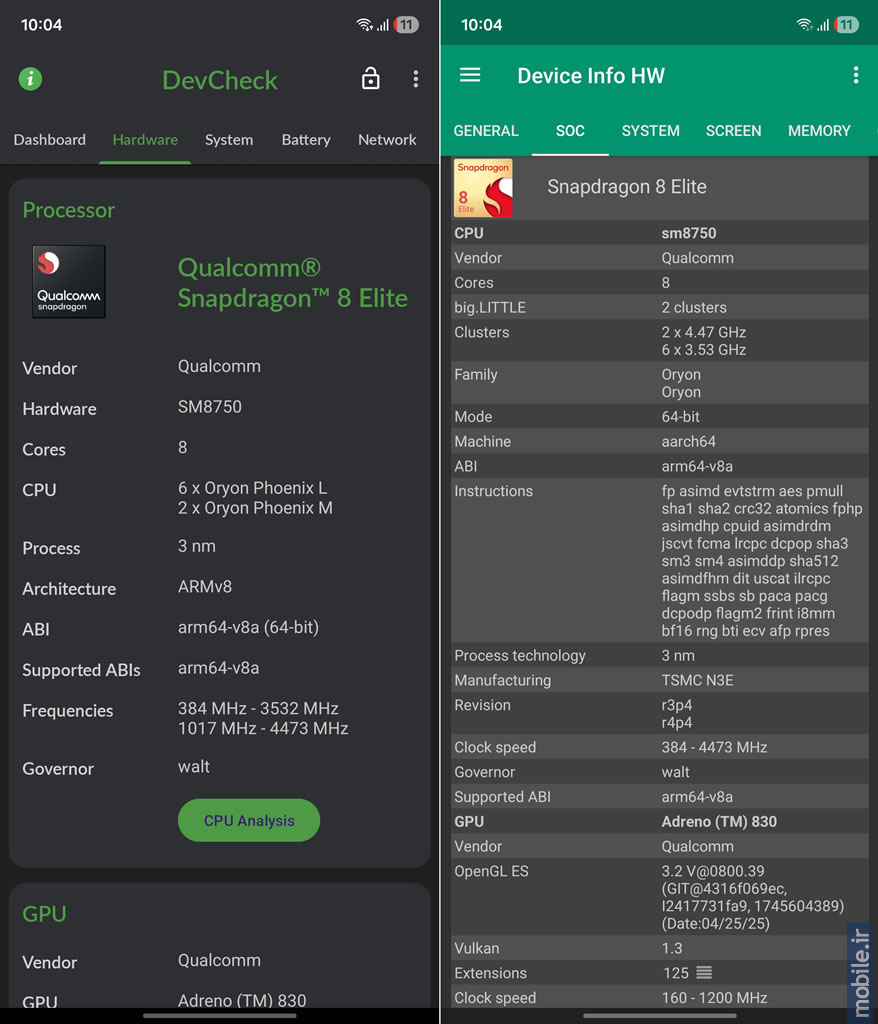Tap the walt governor value in DevCheck
Image resolution: width=878 pixels, height=1024 pixels.
(x=194, y=767)
